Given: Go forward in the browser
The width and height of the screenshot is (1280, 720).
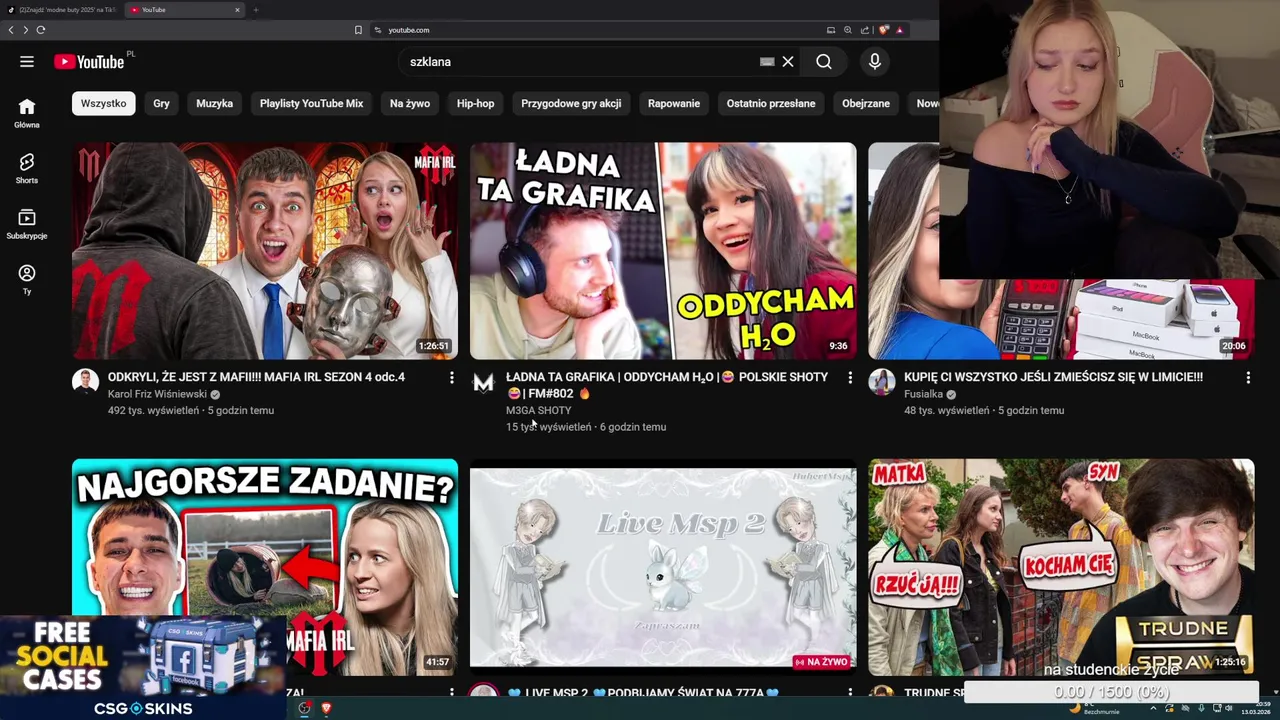Looking at the screenshot, I should (x=26, y=30).
